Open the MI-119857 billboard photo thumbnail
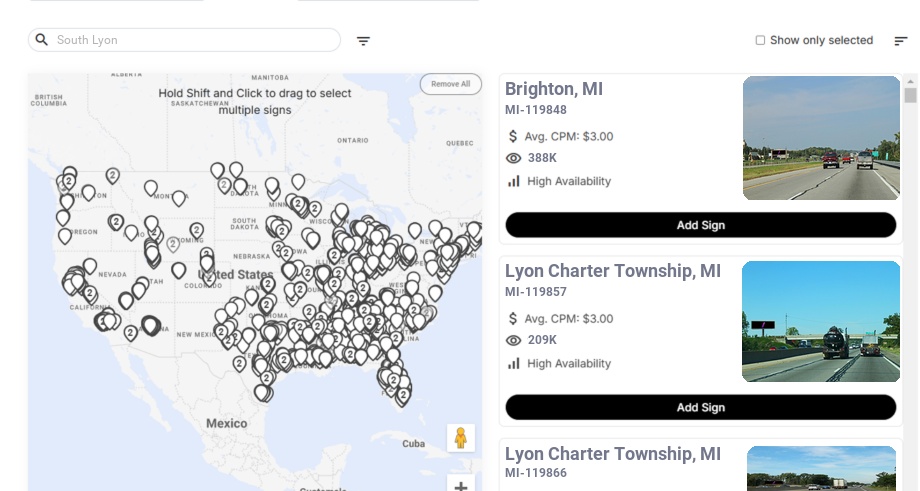920x491 pixels. click(821, 321)
